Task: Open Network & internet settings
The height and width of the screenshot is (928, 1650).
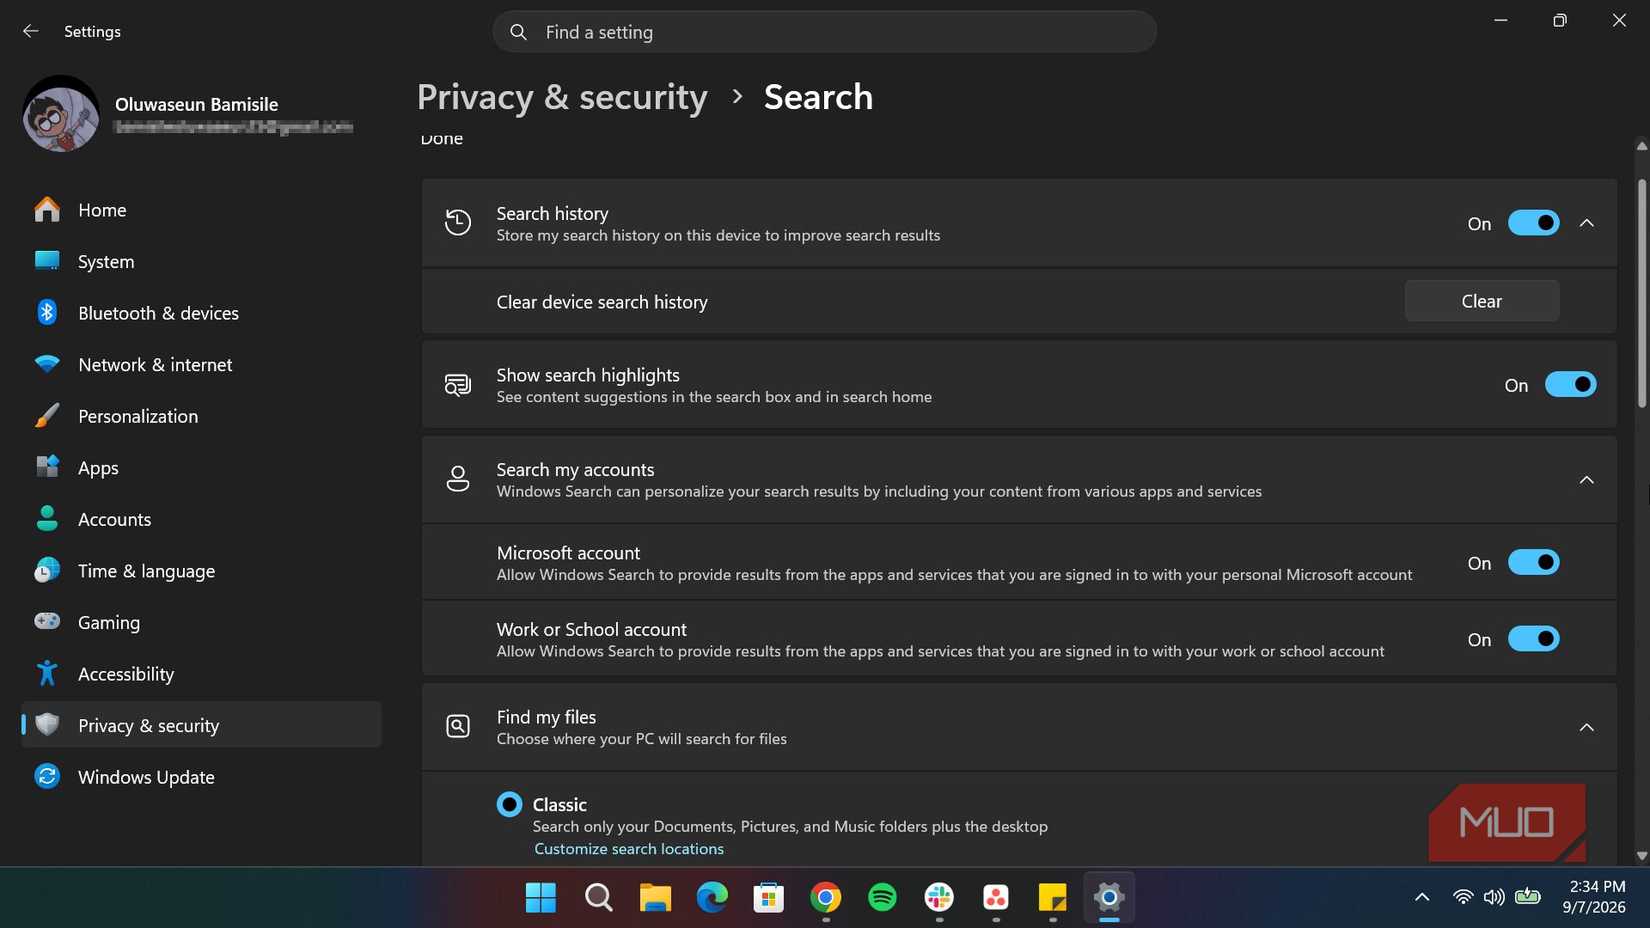Action: click(201, 365)
